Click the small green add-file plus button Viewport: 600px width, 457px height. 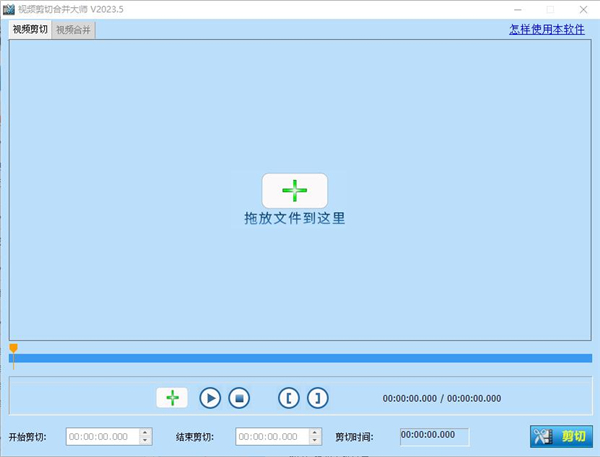[x=172, y=397]
